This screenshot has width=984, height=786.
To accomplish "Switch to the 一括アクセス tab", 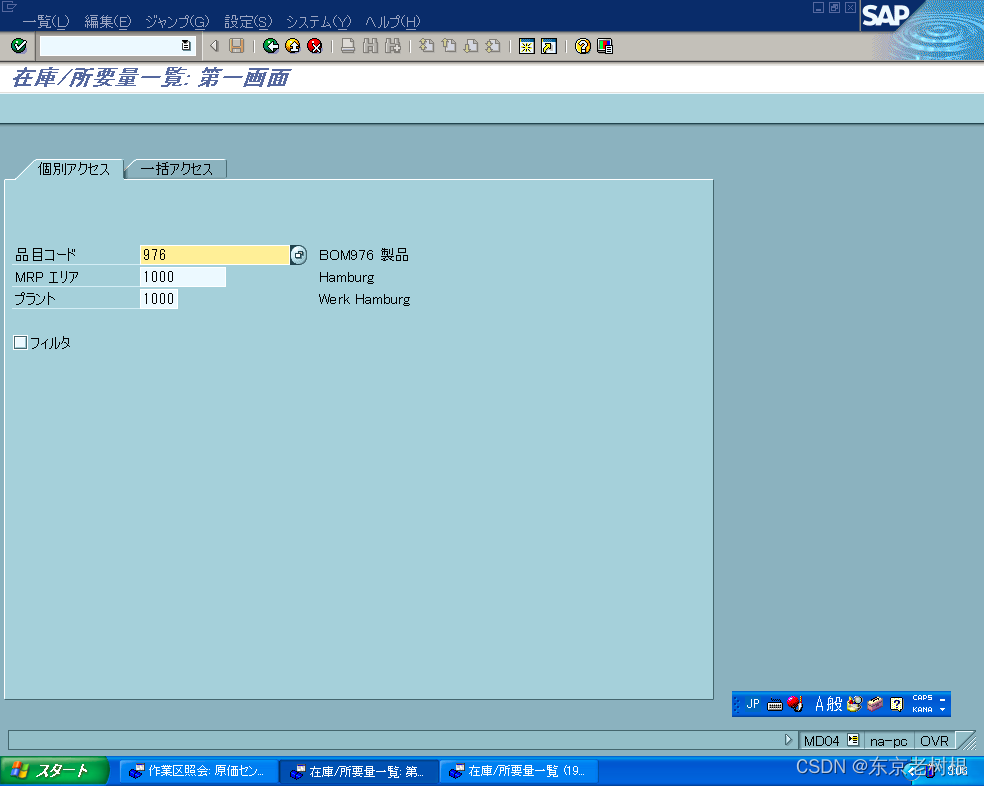I will point(175,168).
